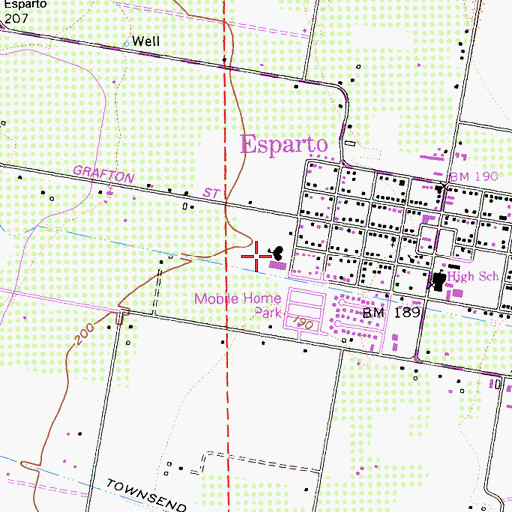Click the 200 contour elevation label

(x=84, y=334)
